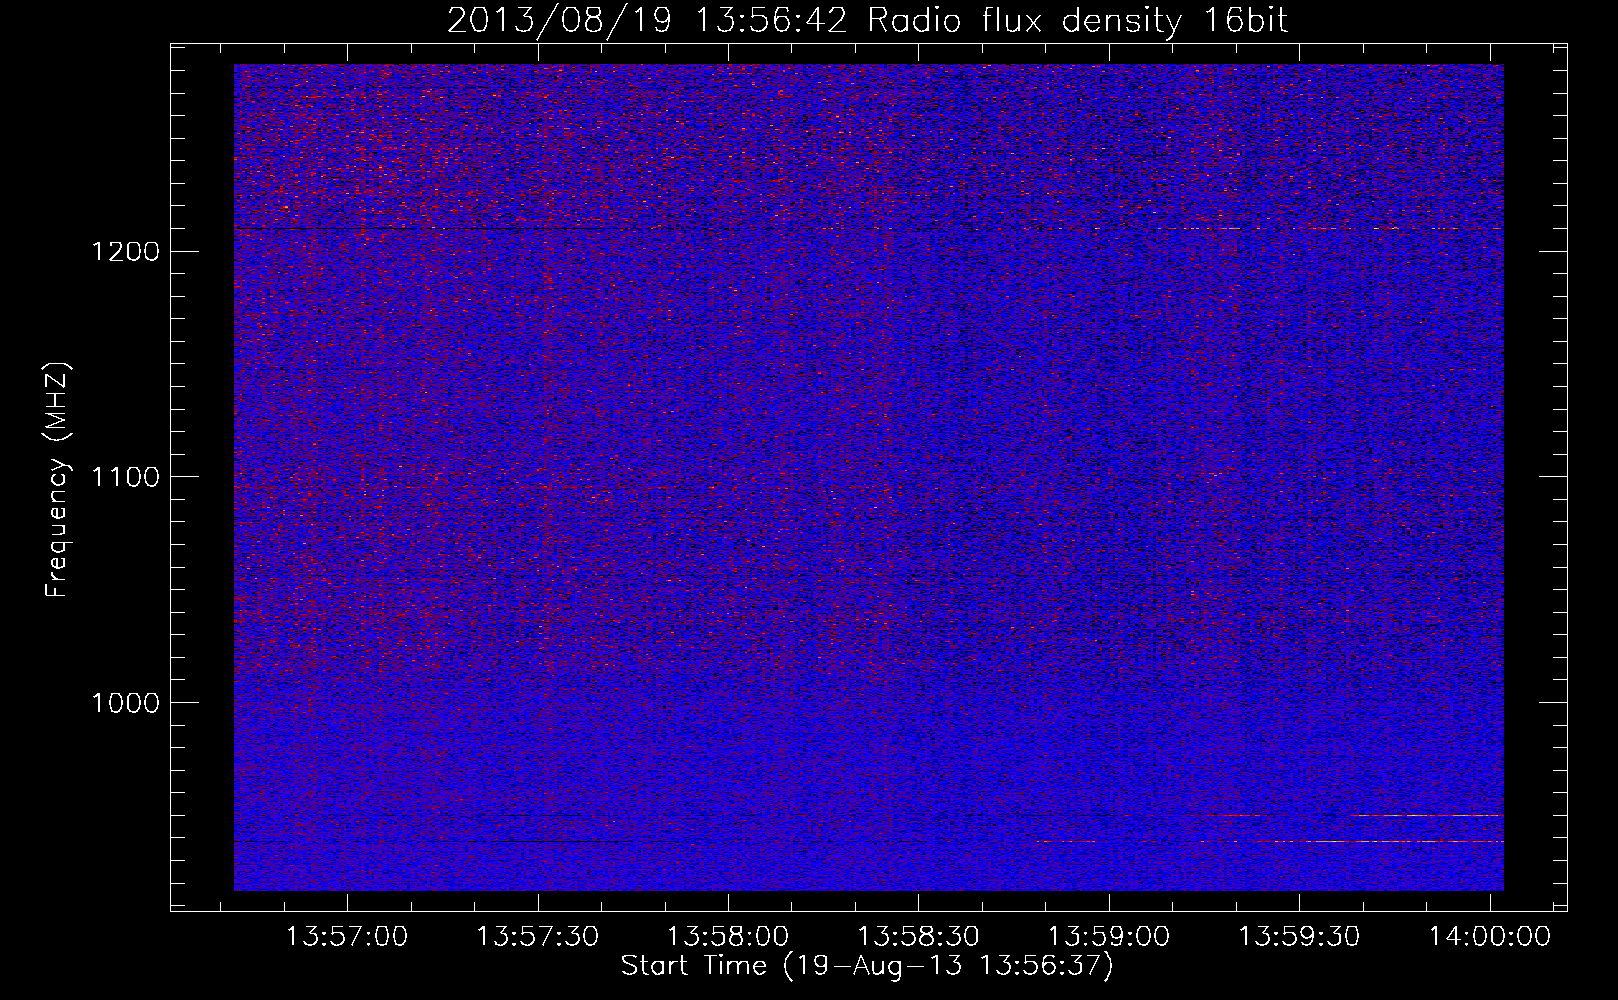Click the plot title 'Radio flux density 16bit'
This screenshot has width=1618, height=1000.
[1078, 20]
